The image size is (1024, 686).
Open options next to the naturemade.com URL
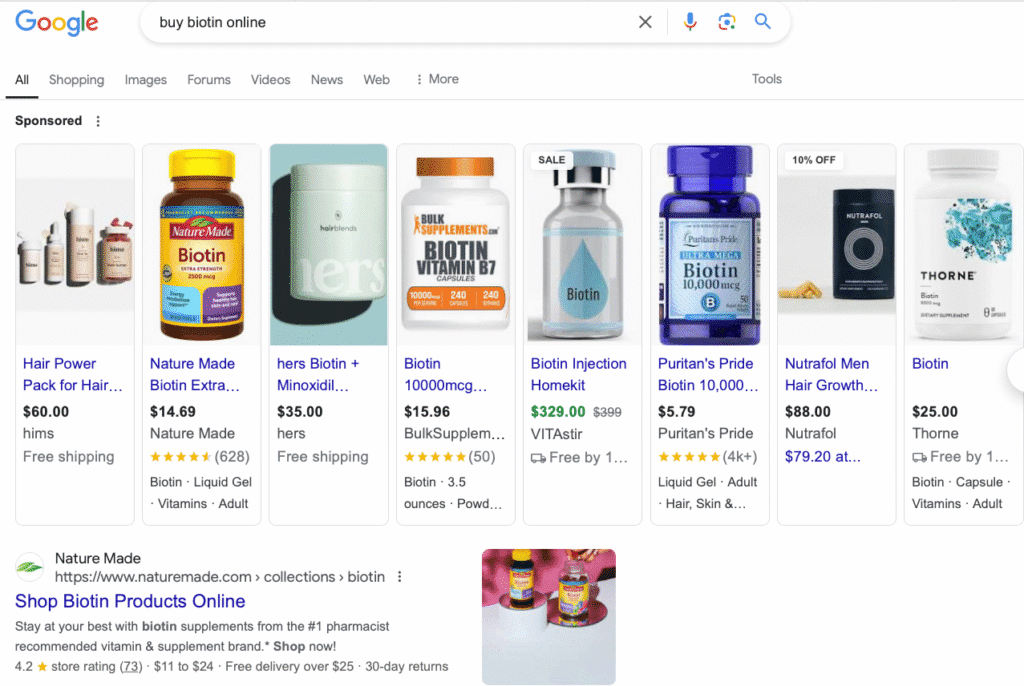click(399, 577)
